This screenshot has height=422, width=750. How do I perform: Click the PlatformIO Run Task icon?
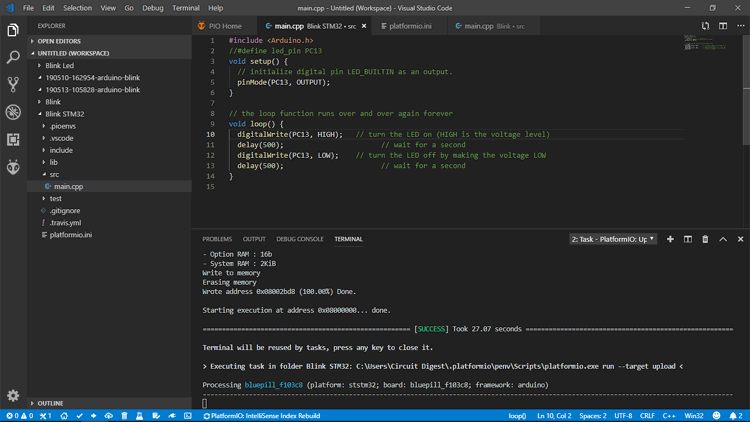[x=156, y=416]
